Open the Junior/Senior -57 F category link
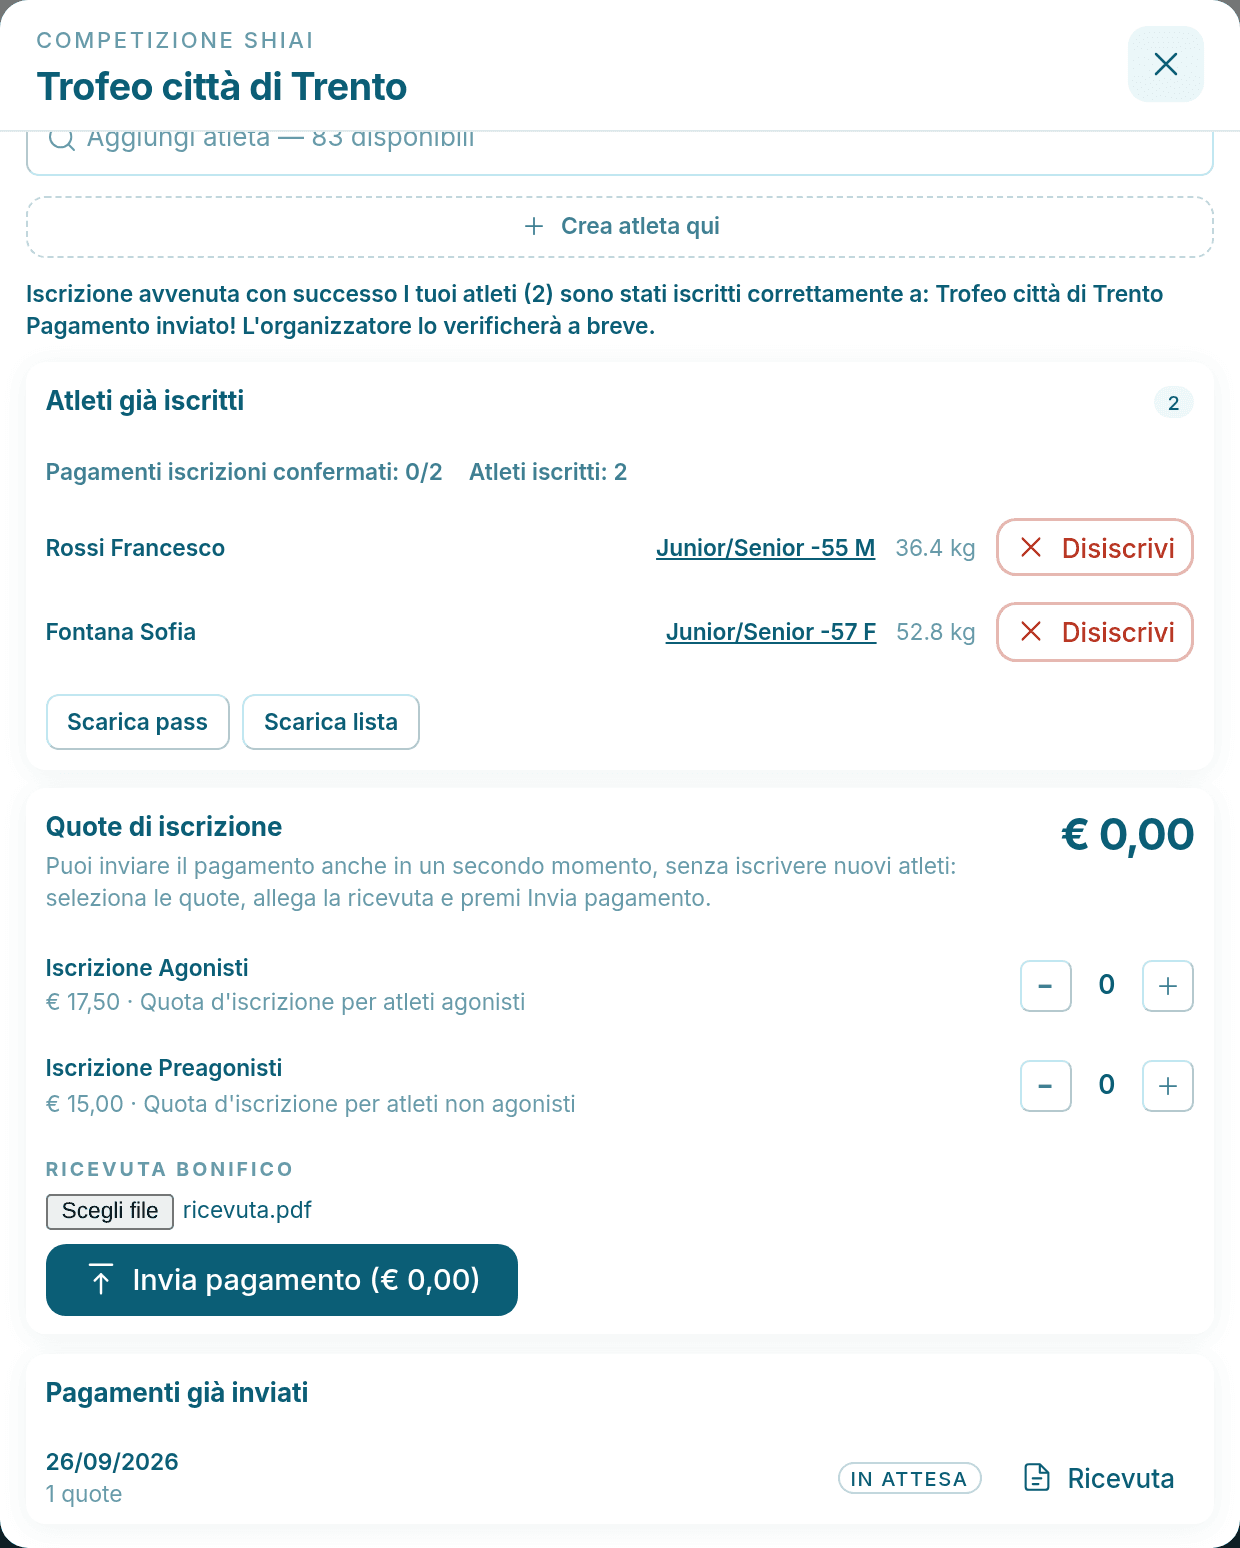The height and width of the screenshot is (1548, 1240). click(771, 632)
